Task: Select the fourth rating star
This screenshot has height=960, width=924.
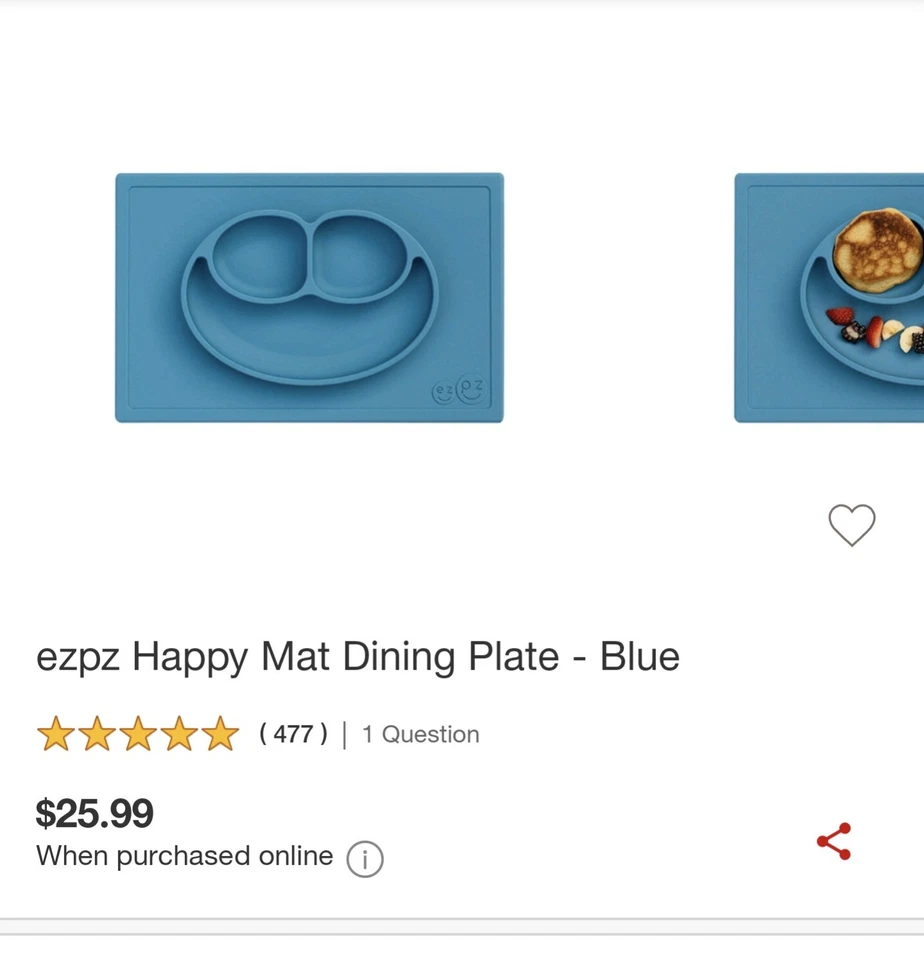Action: (x=181, y=734)
